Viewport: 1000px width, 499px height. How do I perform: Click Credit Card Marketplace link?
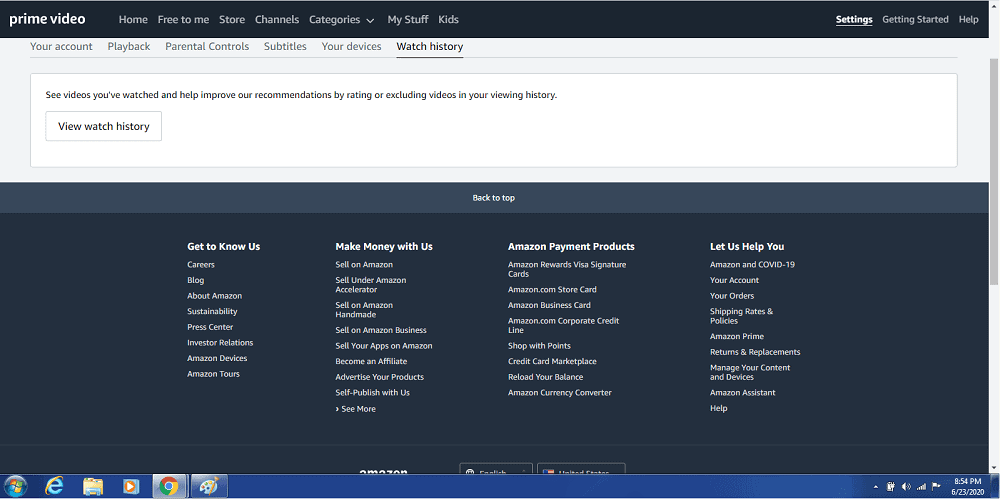click(x=552, y=362)
